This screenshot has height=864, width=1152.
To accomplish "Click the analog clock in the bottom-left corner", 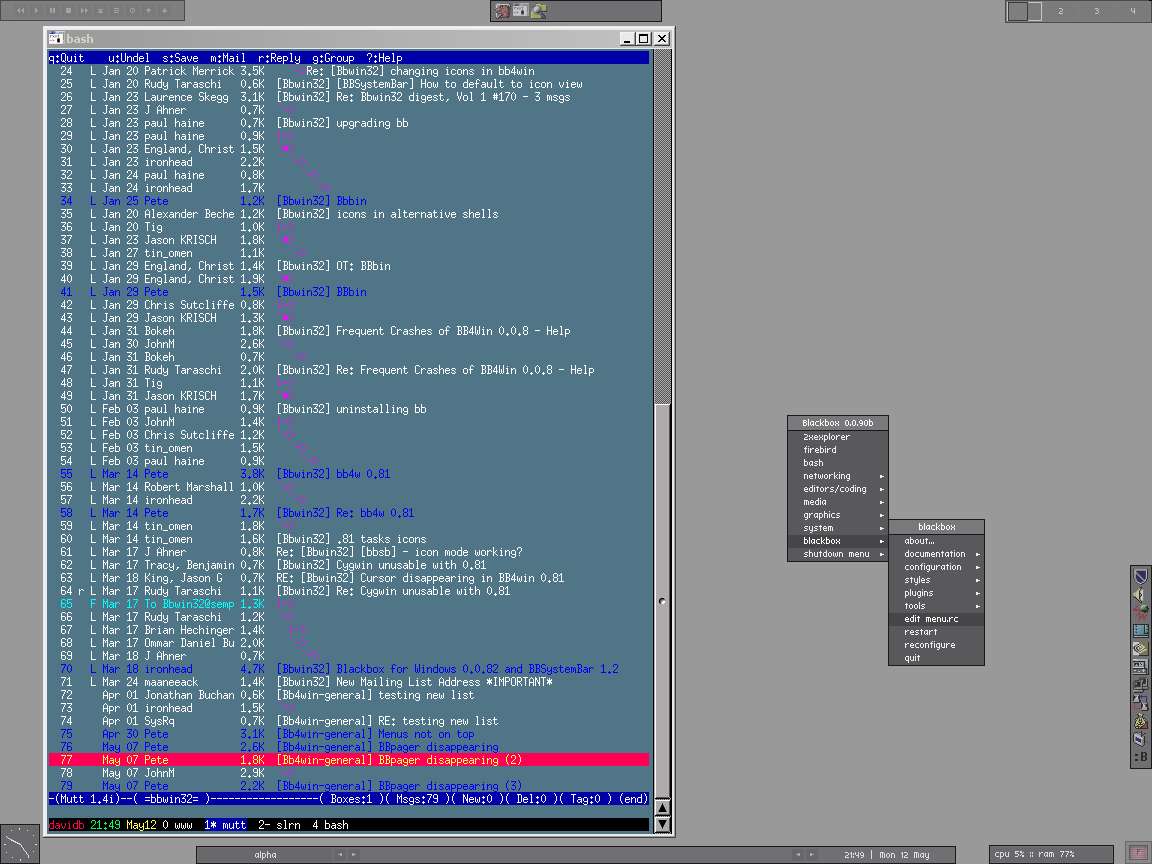I will pyautogui.click(x=19, y=843).
